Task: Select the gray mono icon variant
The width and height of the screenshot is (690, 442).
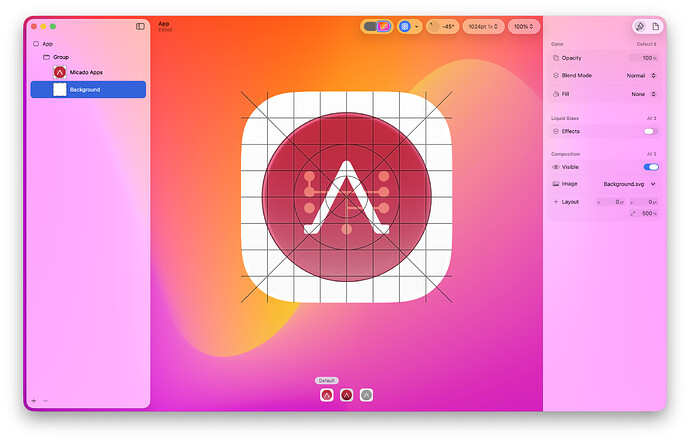Action: click(x=366, y=395)
